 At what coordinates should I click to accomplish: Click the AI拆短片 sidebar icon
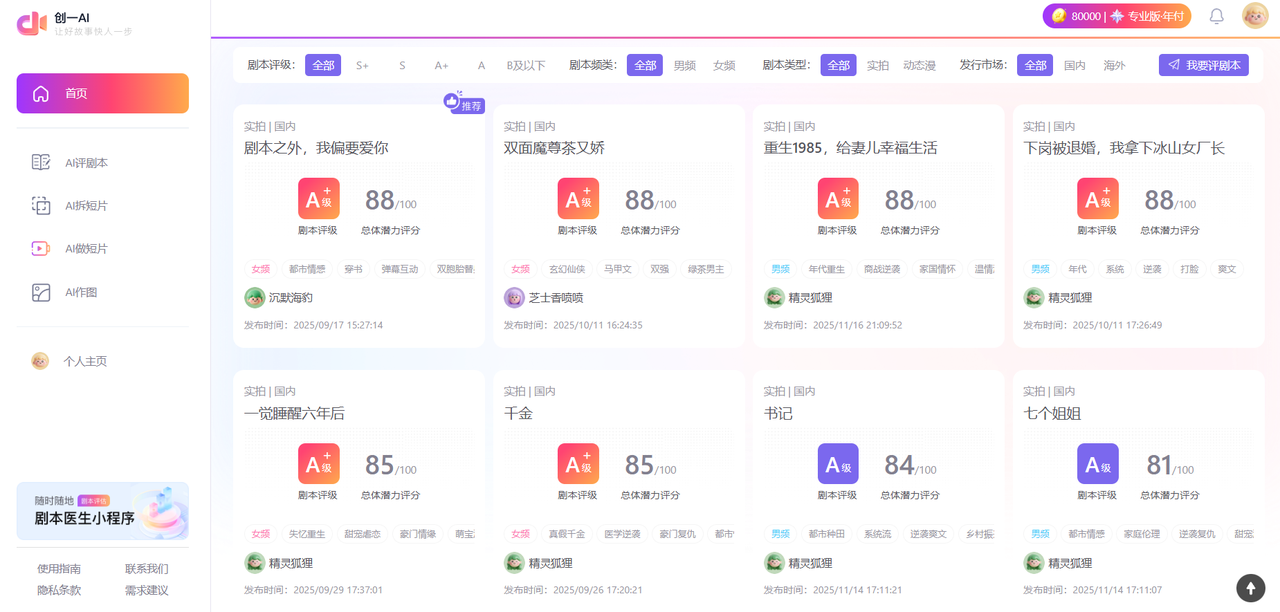(41, 205)
